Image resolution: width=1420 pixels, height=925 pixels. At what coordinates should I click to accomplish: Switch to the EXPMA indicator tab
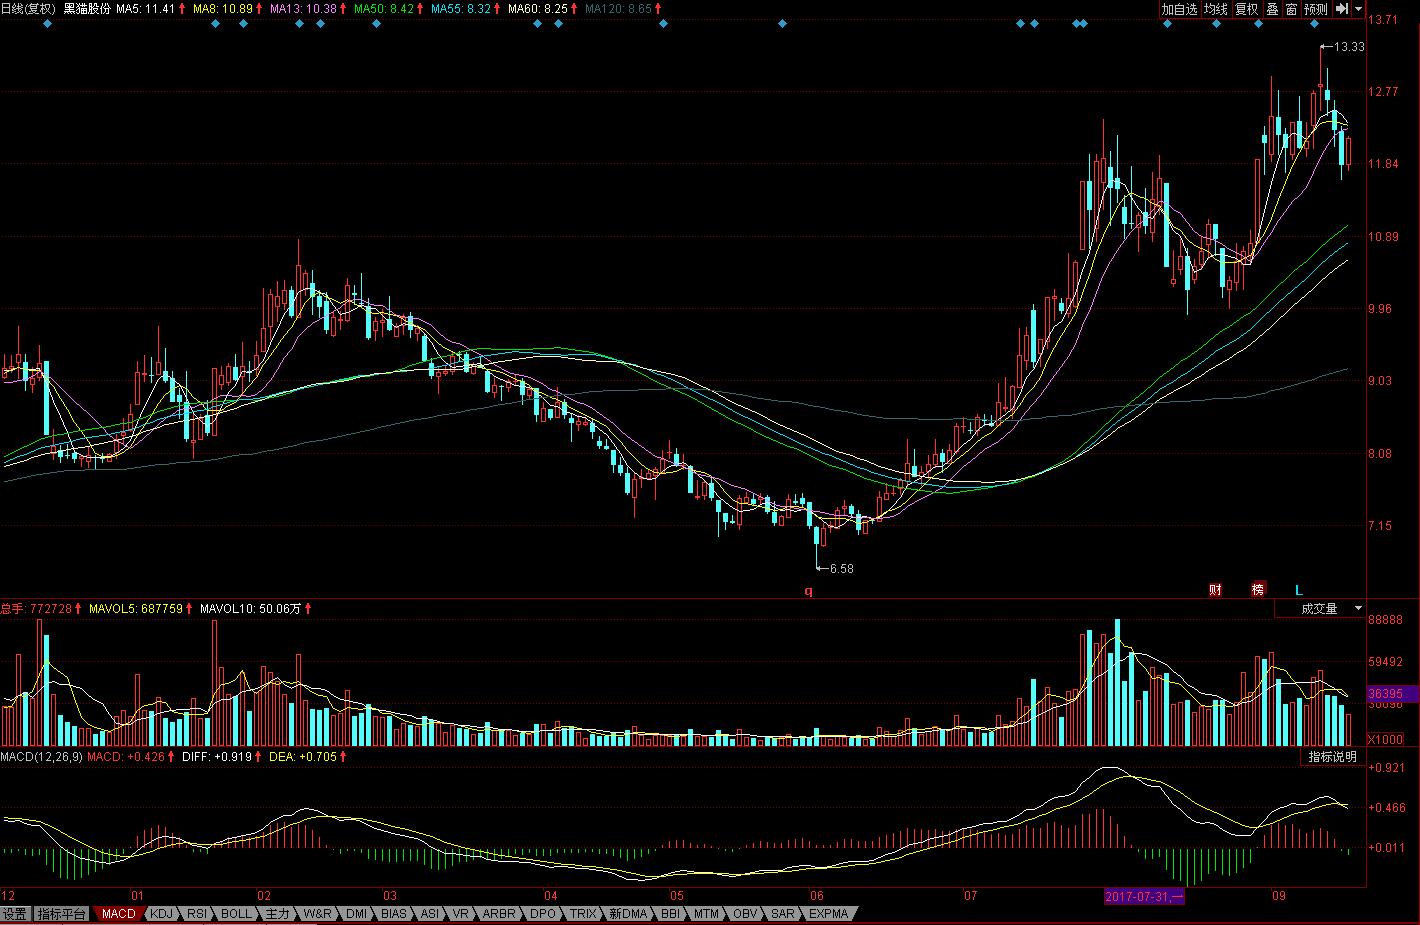[829, 914]
